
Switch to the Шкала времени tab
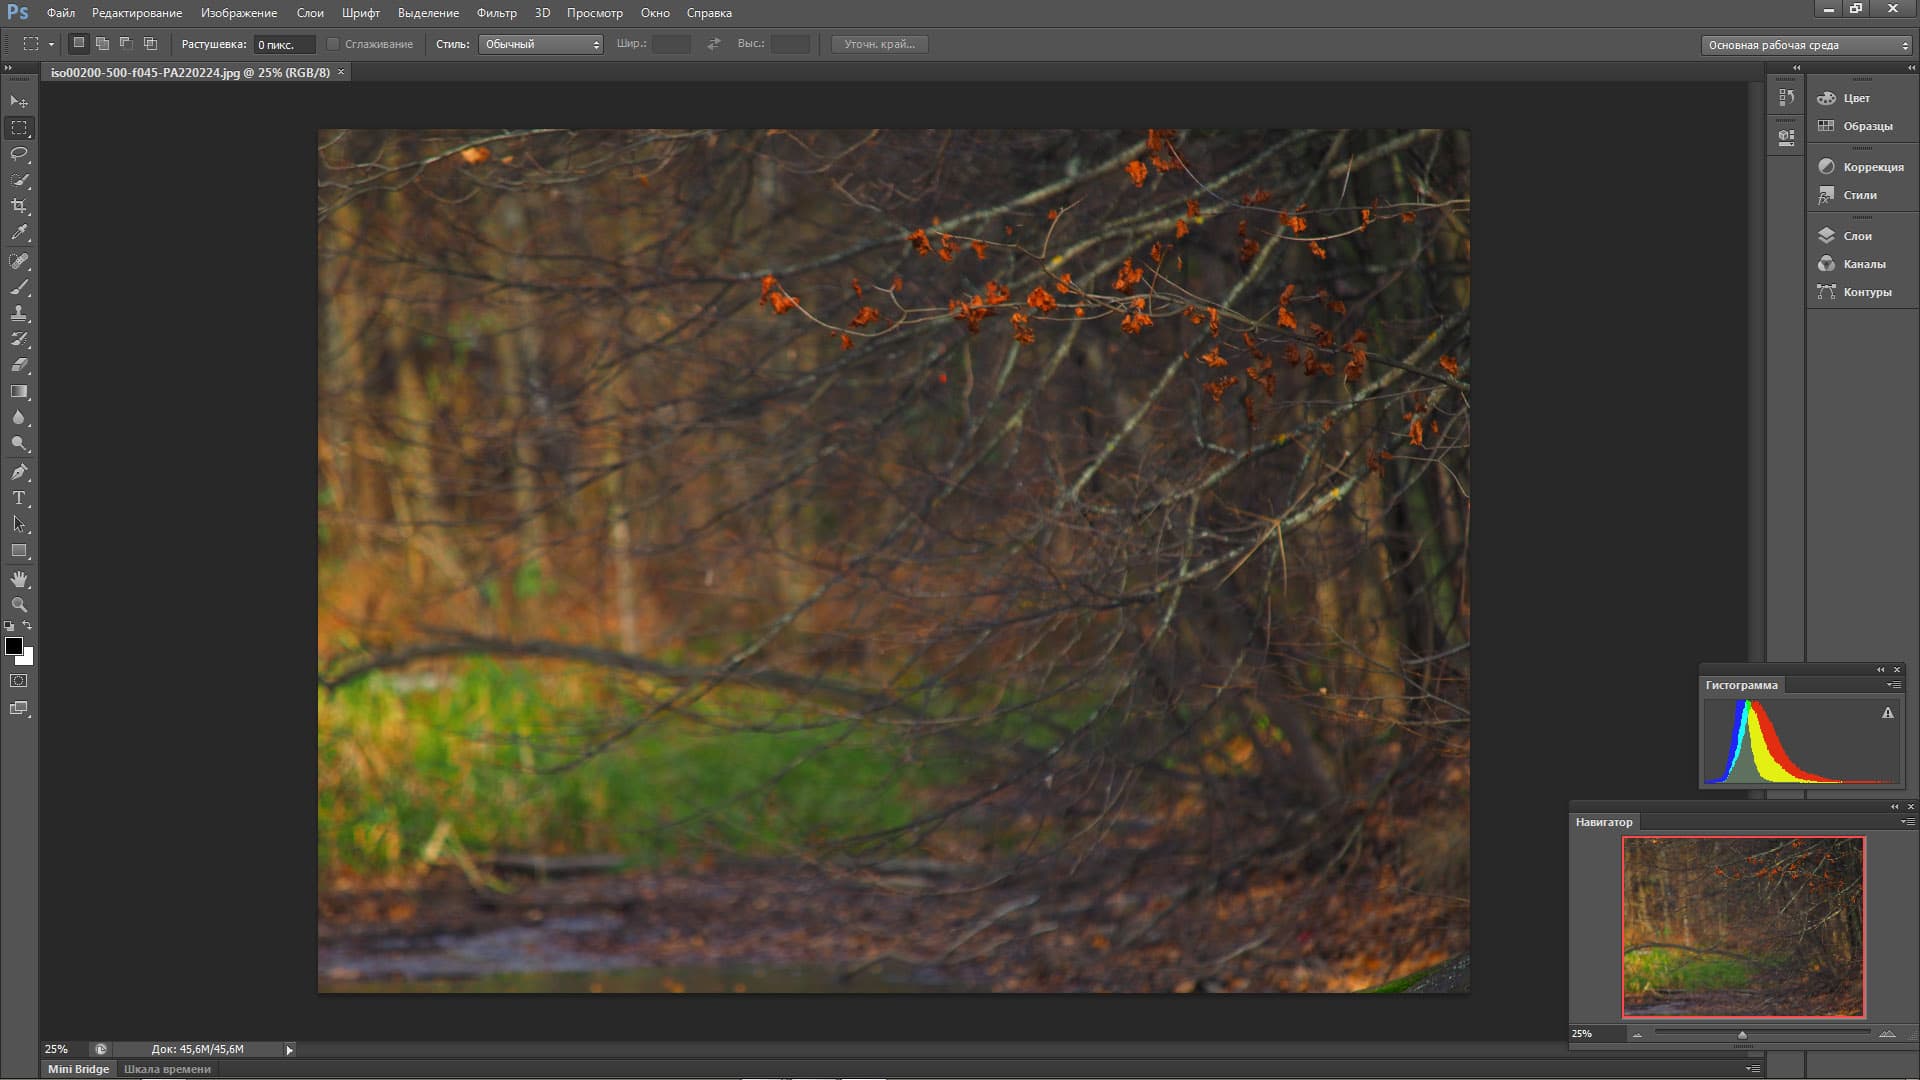[x=167, y=1069]
